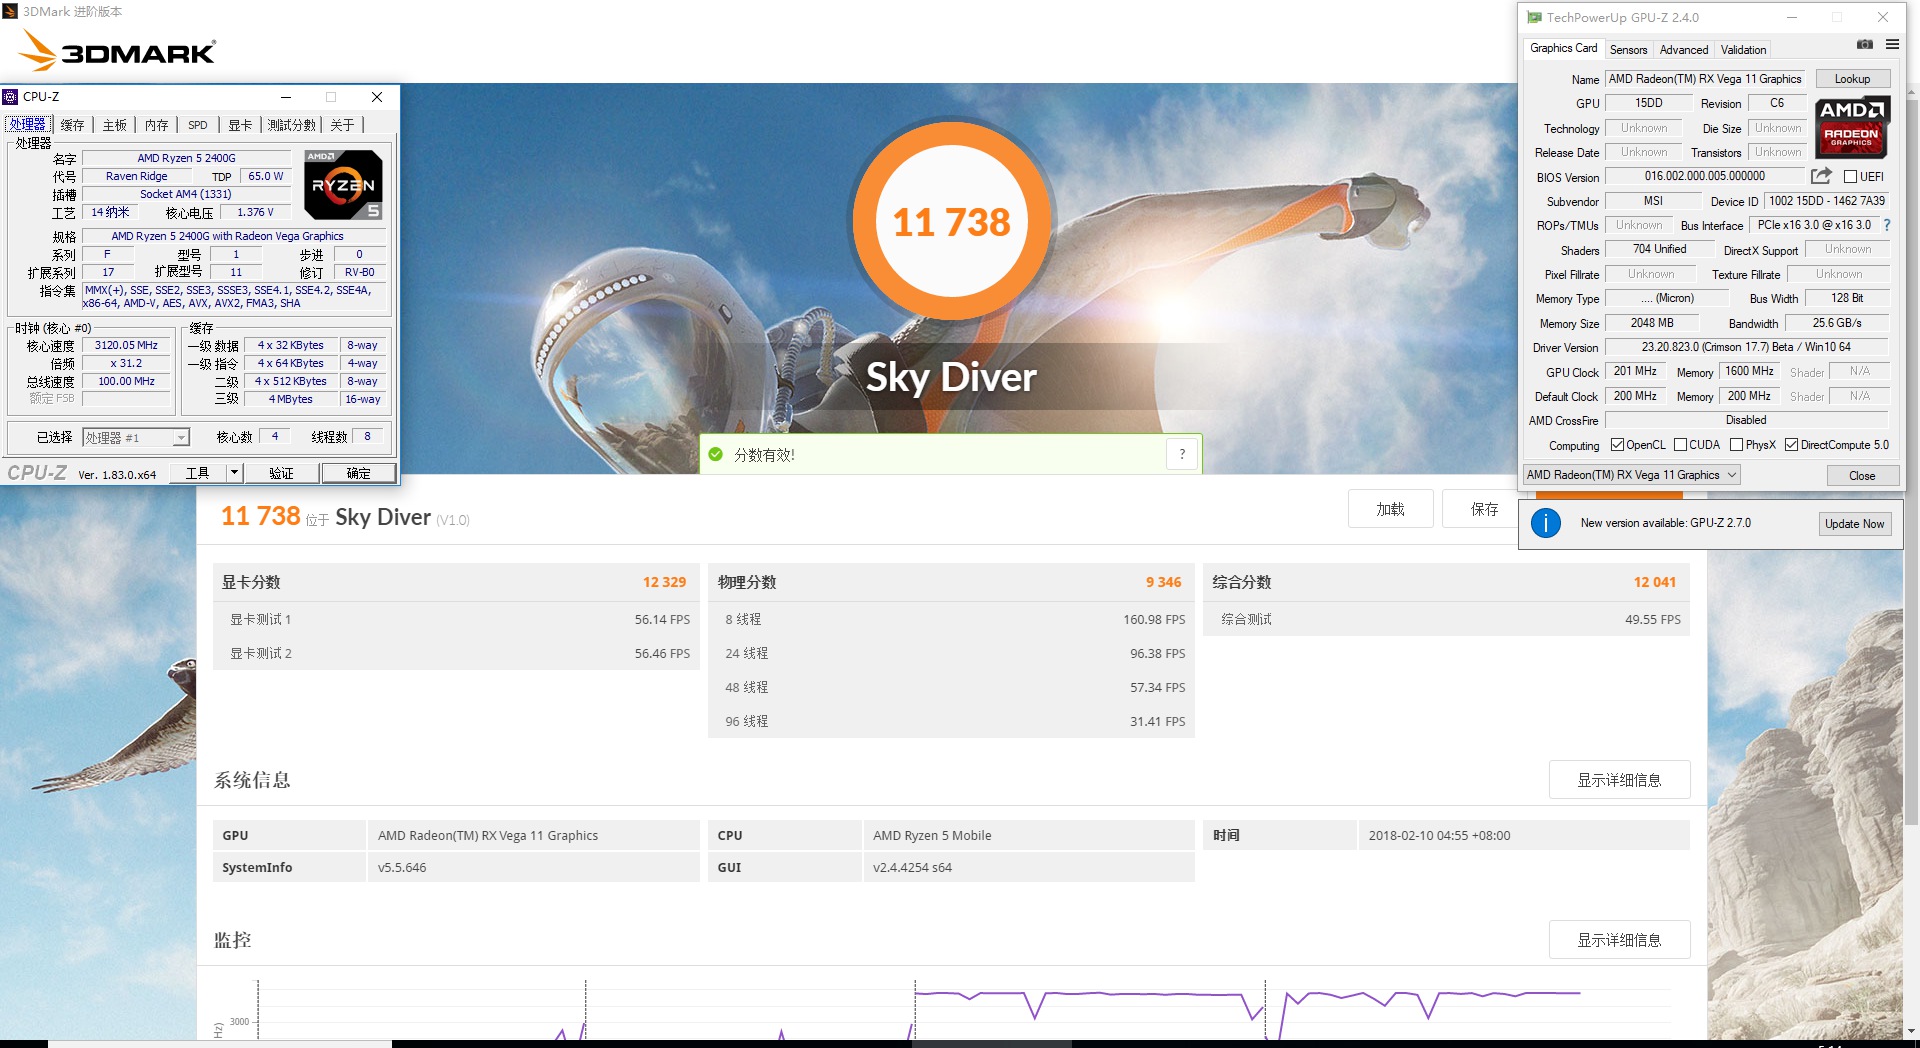Click the GPU-Z screenshot camera icon

(1865, 45)
